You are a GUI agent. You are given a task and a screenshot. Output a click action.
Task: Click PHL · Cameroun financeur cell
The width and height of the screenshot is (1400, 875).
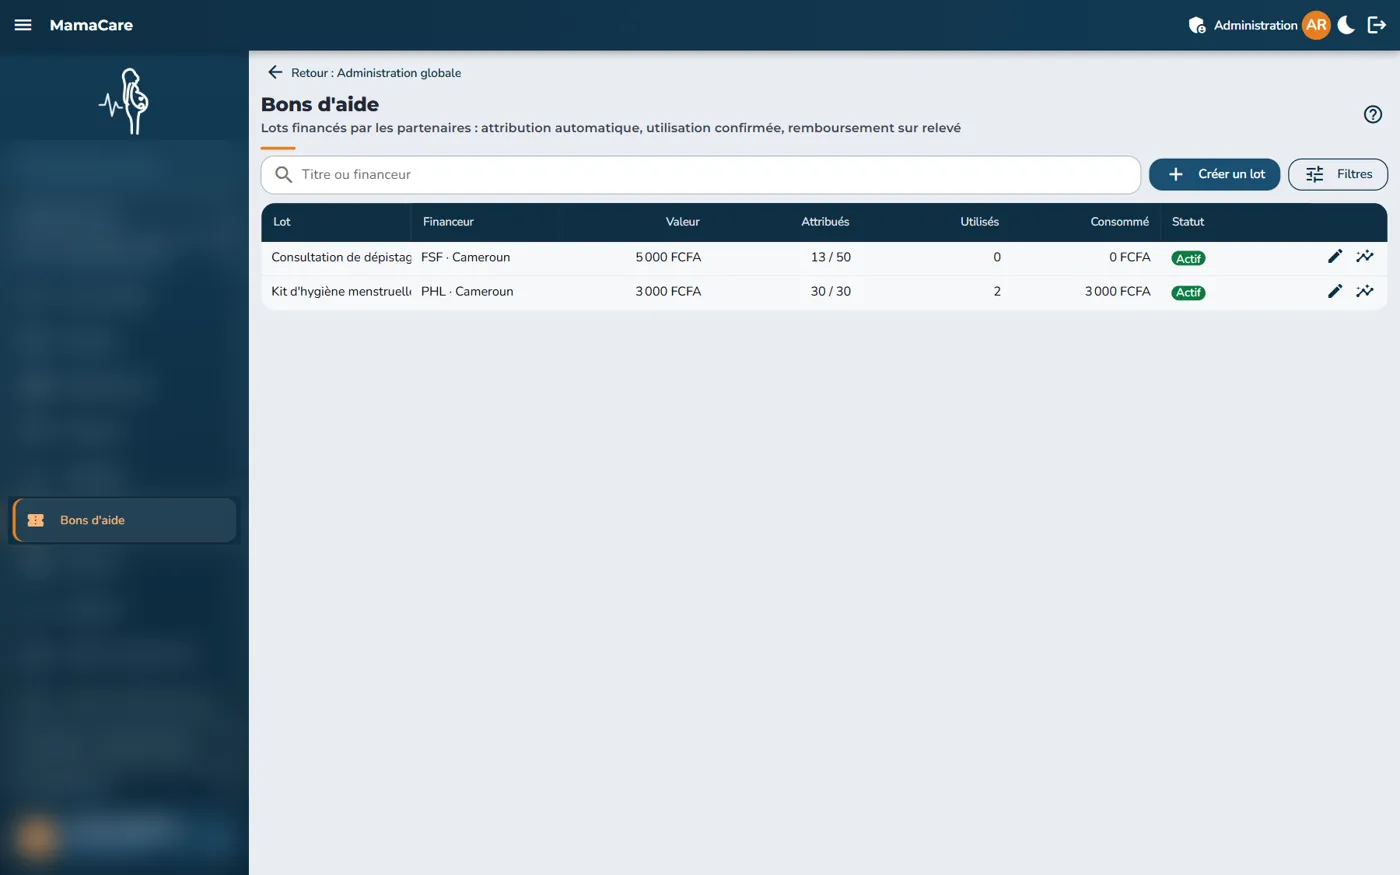(467, 291)
